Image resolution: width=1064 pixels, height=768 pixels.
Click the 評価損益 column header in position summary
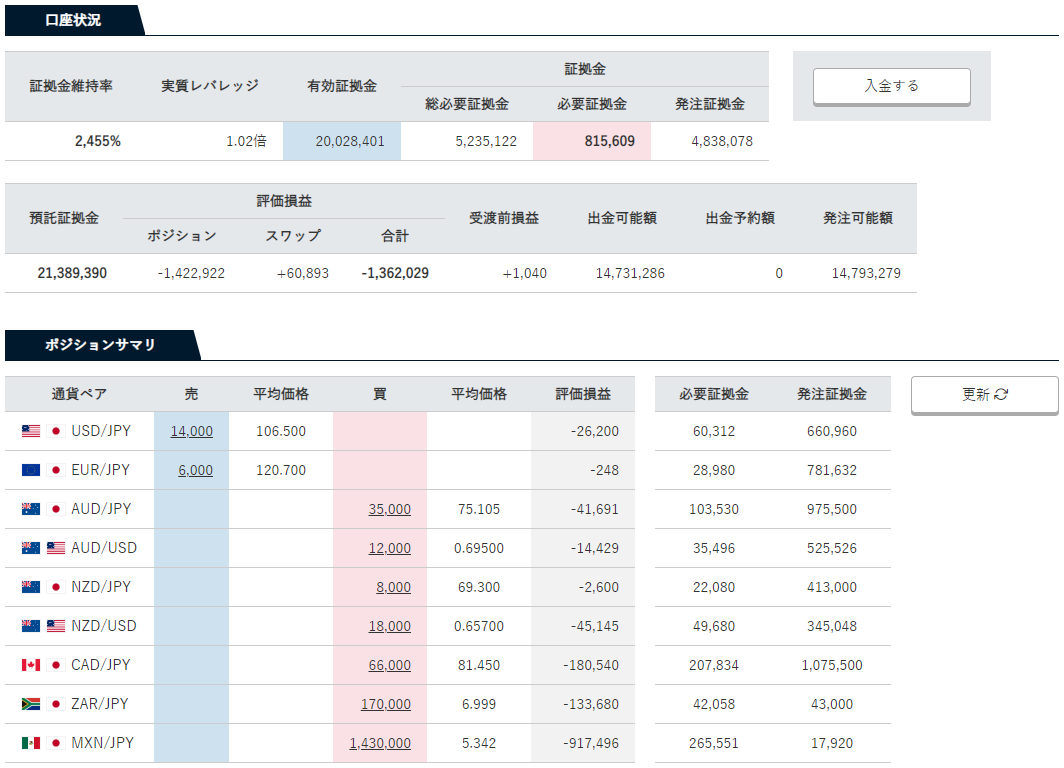583,394
